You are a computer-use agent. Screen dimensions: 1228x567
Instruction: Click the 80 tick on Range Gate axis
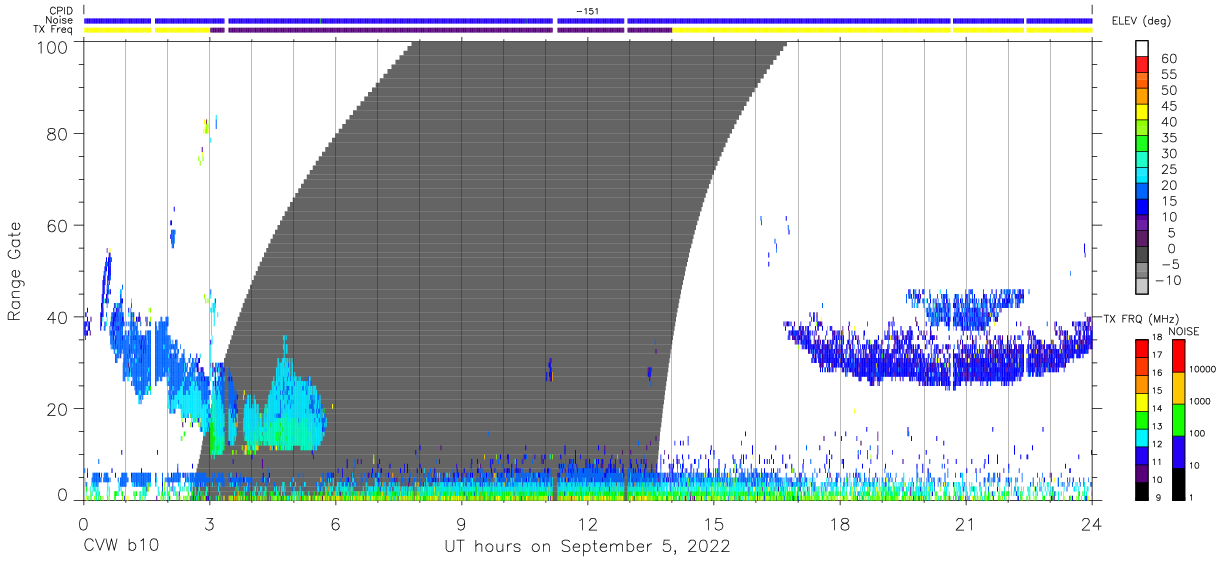[x=60, y=134]
